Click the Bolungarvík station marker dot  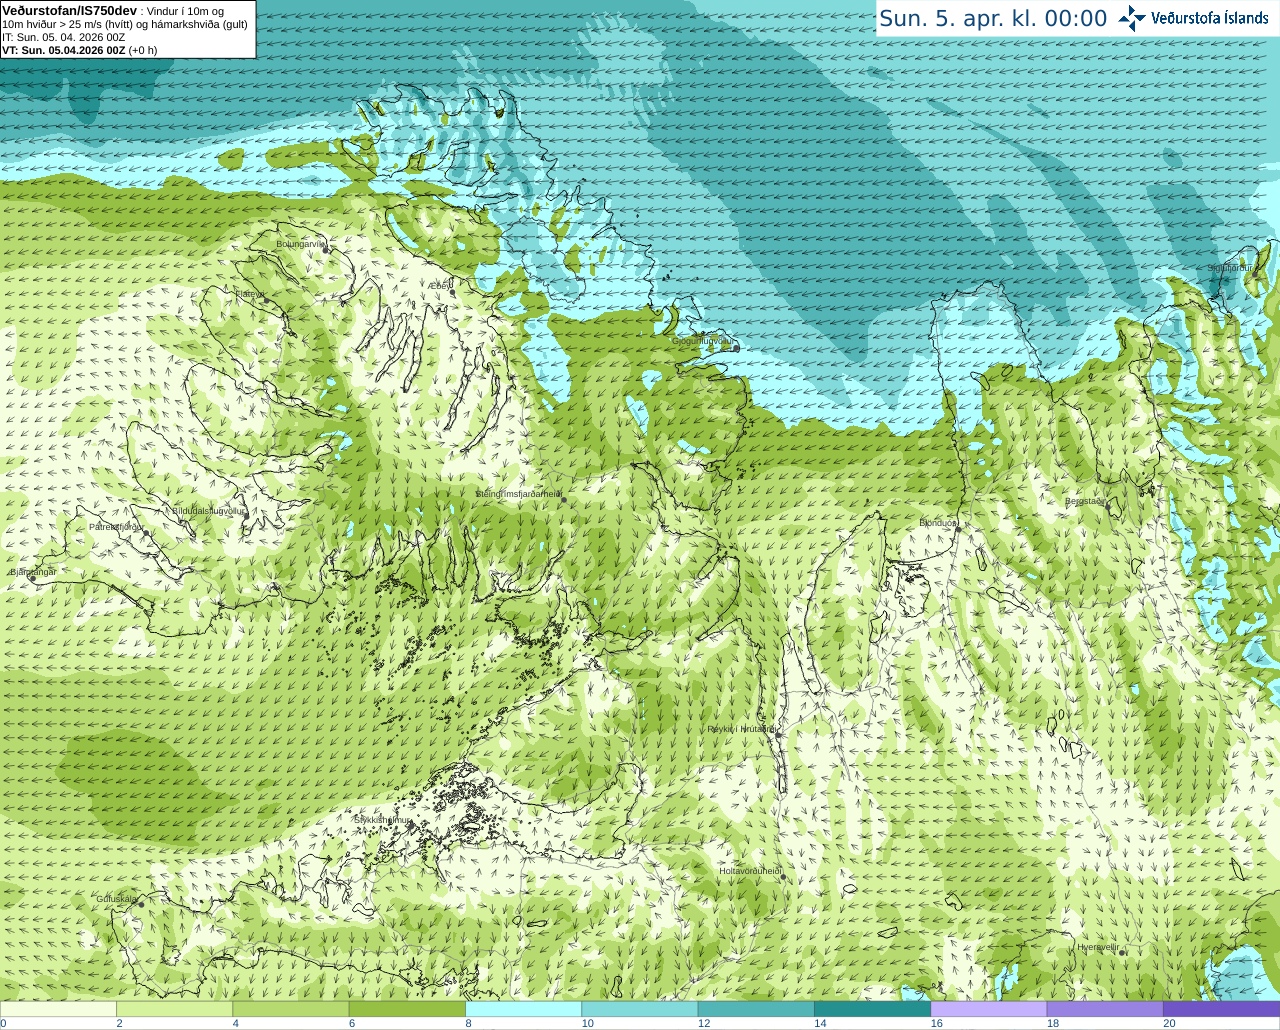coord(326,249)
